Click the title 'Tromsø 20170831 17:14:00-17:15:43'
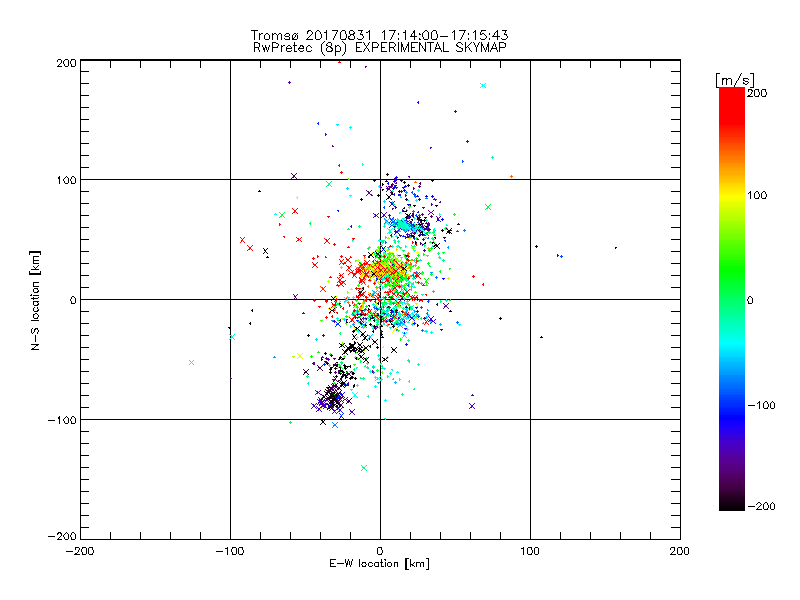800x600 pixels. [x=379, y=35]
